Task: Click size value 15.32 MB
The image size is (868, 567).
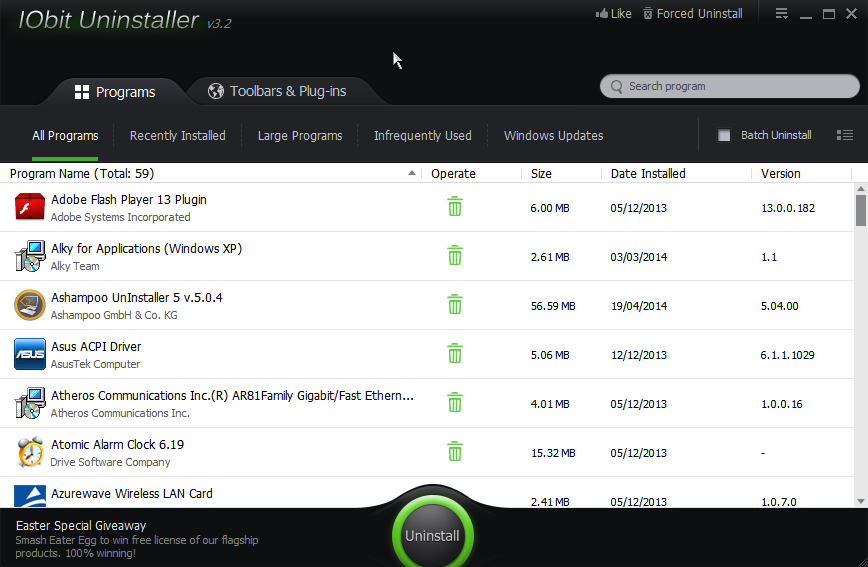Action: tap(553, 453)
